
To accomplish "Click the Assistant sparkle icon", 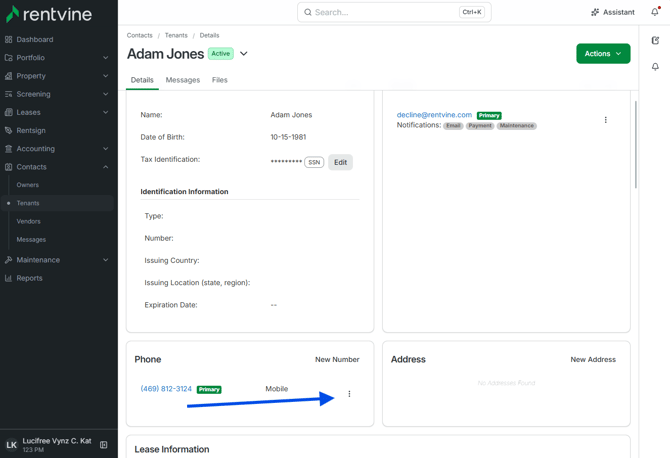I will pyautogui.click(x=595, y=12).
